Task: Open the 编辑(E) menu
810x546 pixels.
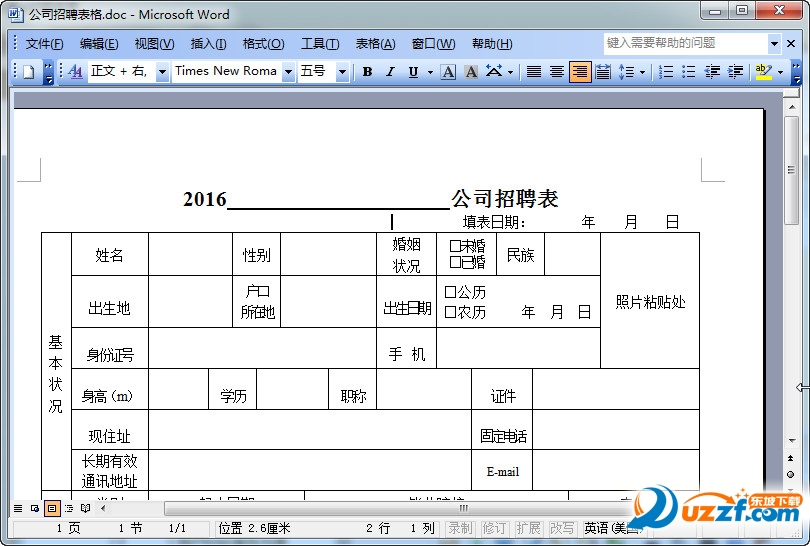Action: point(99,44)
